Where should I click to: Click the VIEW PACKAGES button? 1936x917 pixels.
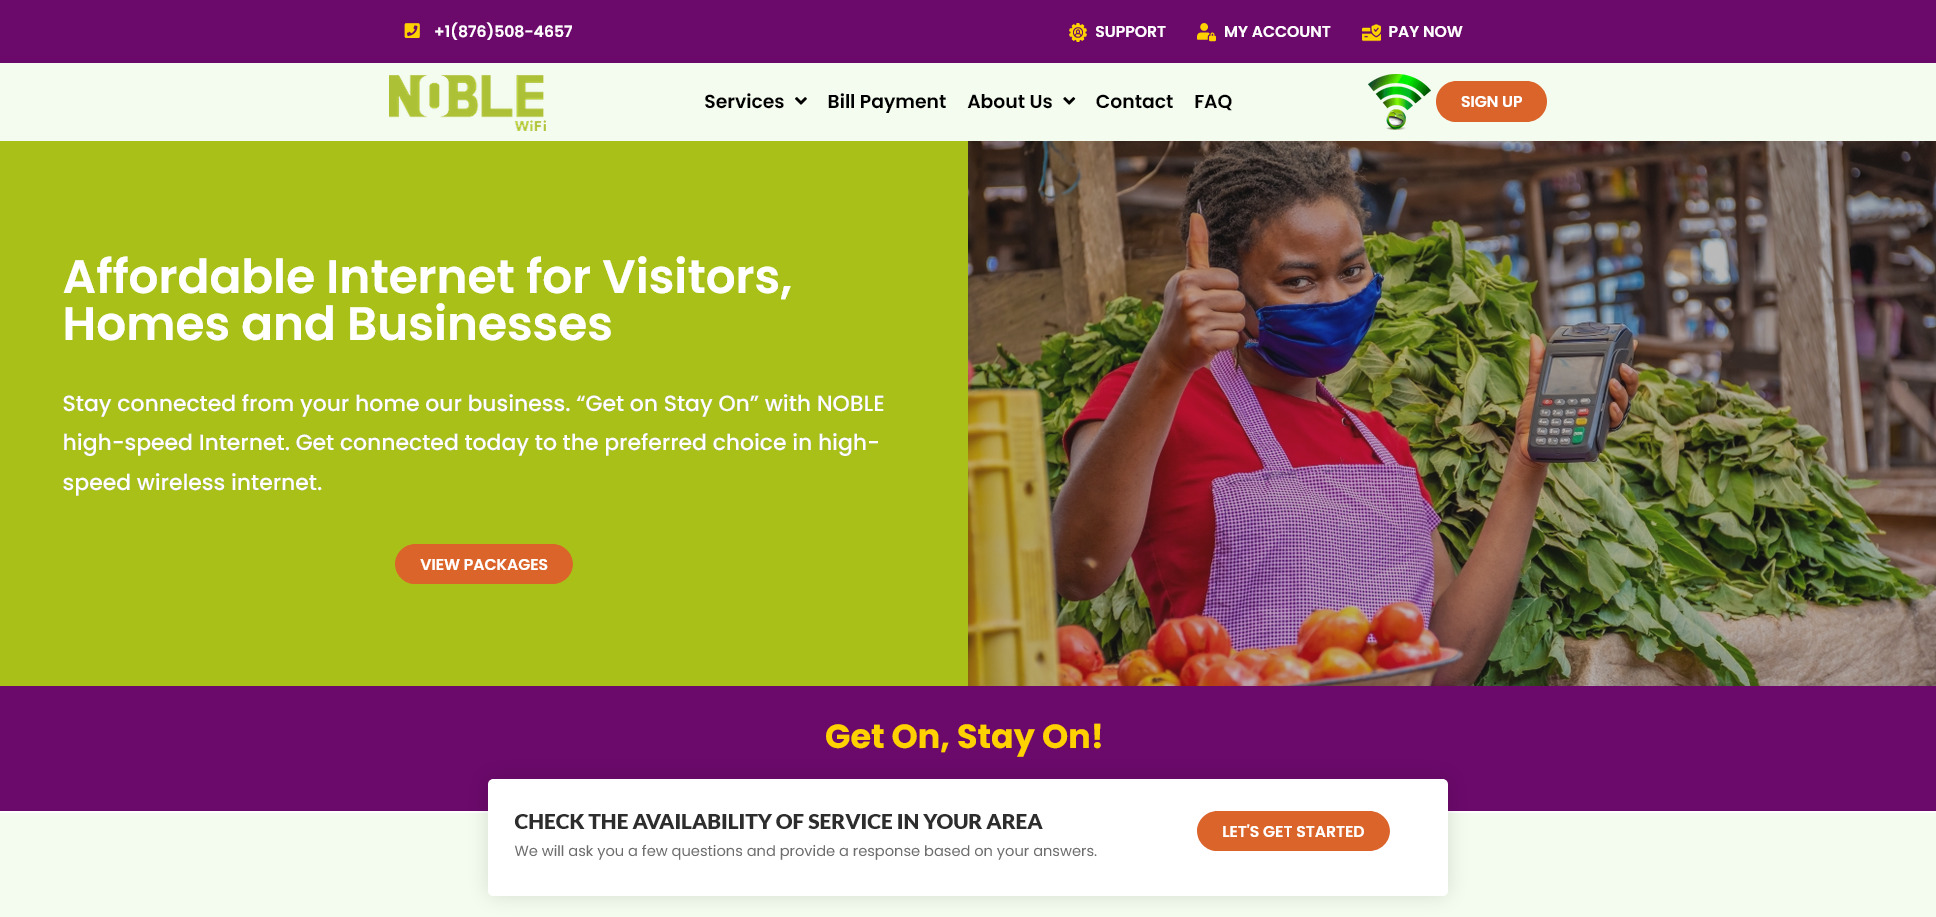coord(484,564)
